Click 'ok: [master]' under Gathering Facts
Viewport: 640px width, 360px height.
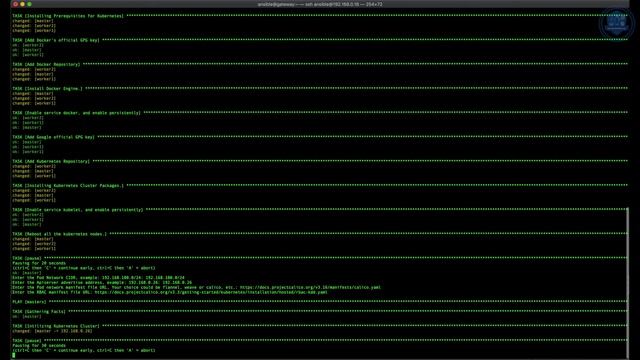27,316
